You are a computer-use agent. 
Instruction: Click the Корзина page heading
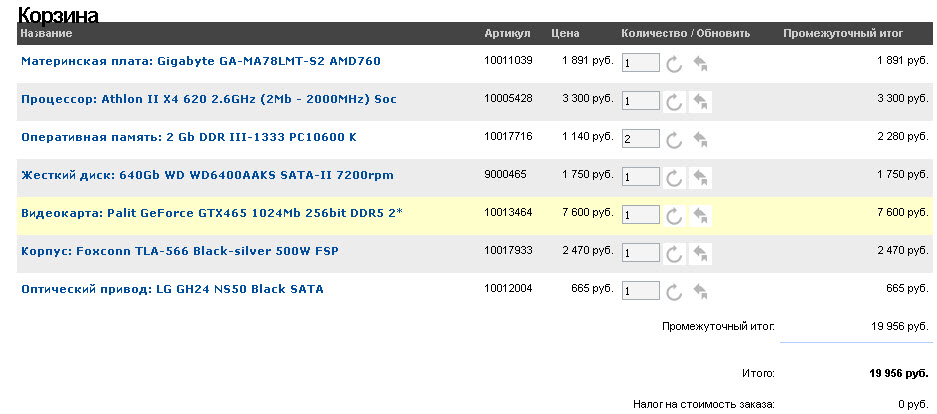point(58,14)
